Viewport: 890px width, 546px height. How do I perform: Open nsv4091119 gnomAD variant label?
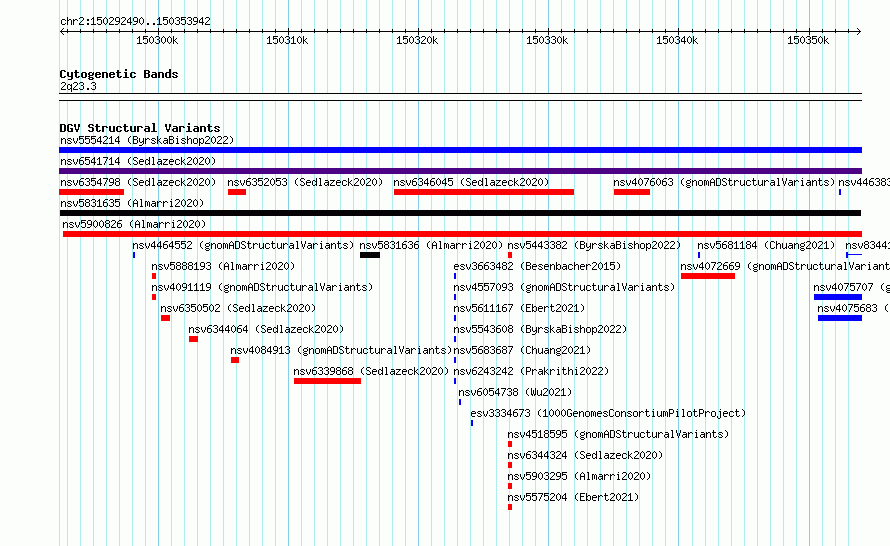pyautogui.click(x=262, y=287)
